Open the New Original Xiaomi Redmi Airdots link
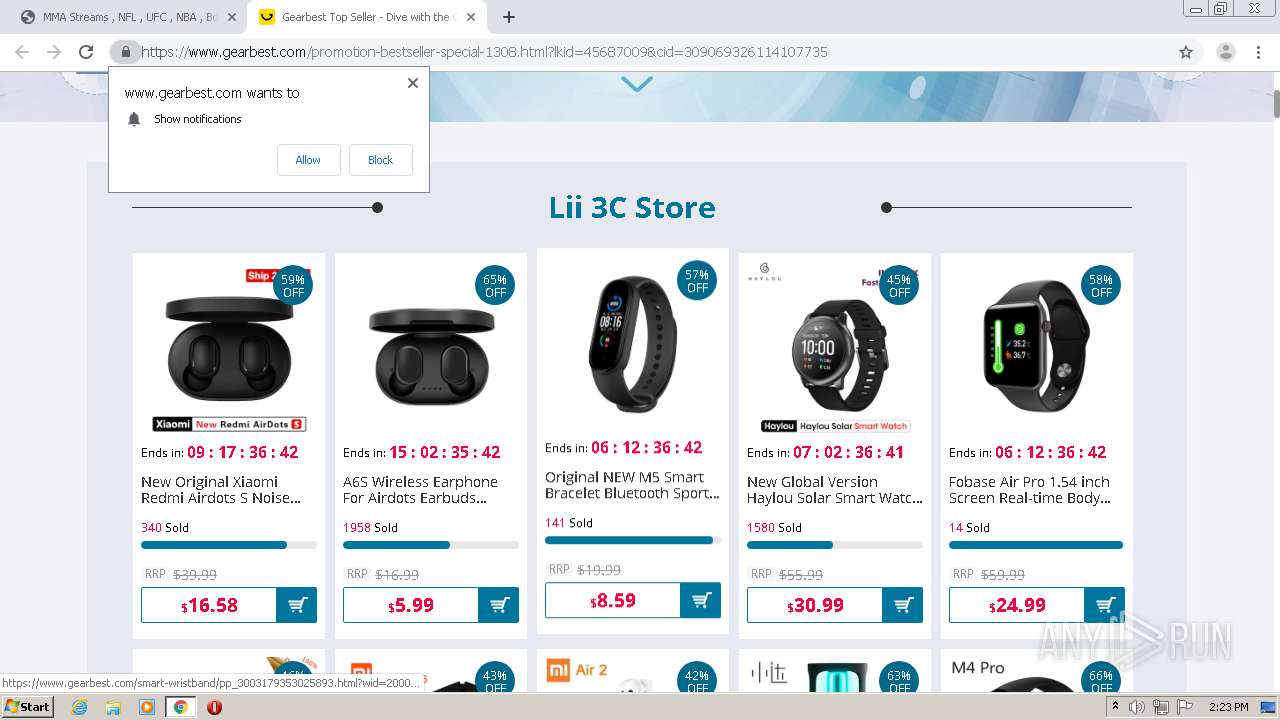This screenshot has height=720, width=1280. pos(220,490)
